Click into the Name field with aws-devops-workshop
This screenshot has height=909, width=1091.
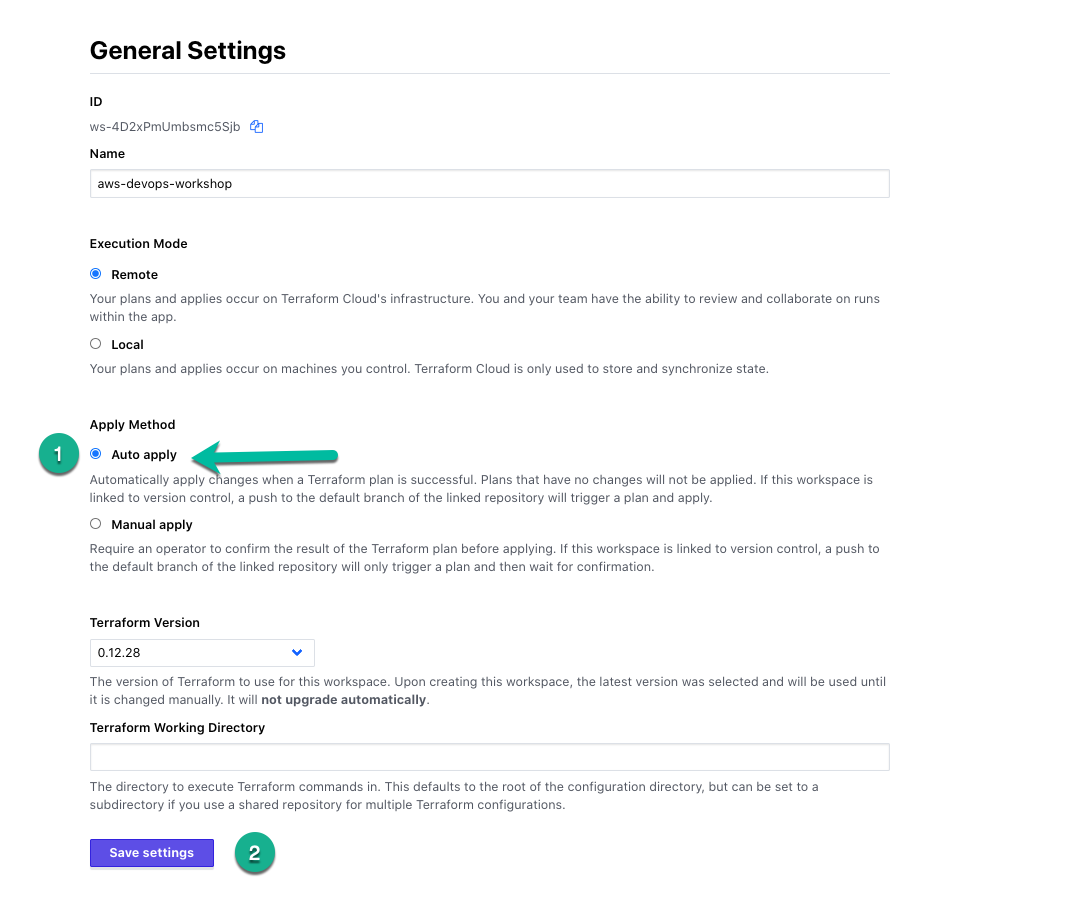click(x=489, y=184)
